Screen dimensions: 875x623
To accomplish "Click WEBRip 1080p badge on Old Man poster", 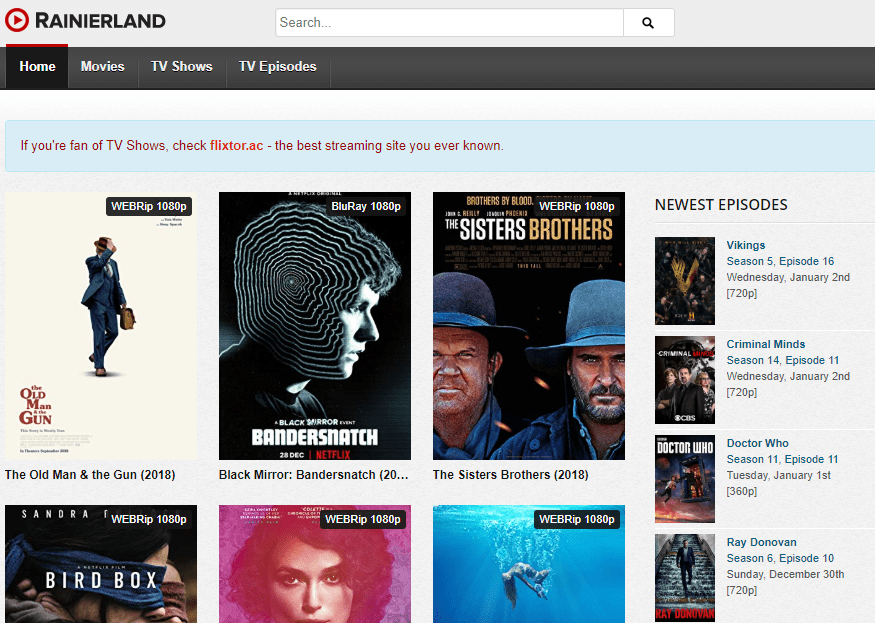I will point(149,206).
